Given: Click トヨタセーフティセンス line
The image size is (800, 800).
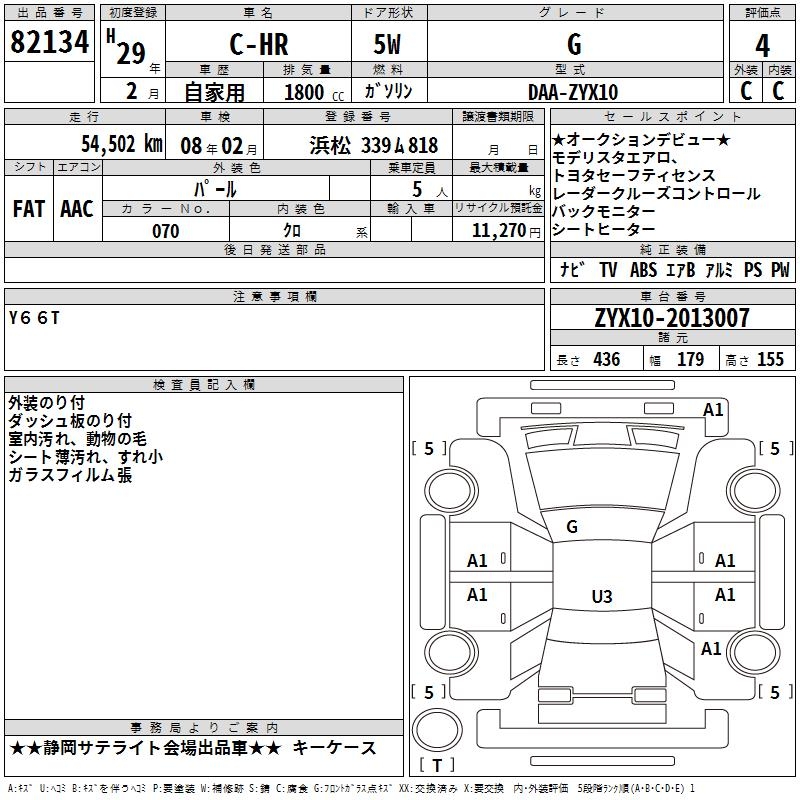Looking at the screenshot, I should (x=634, y=175).
